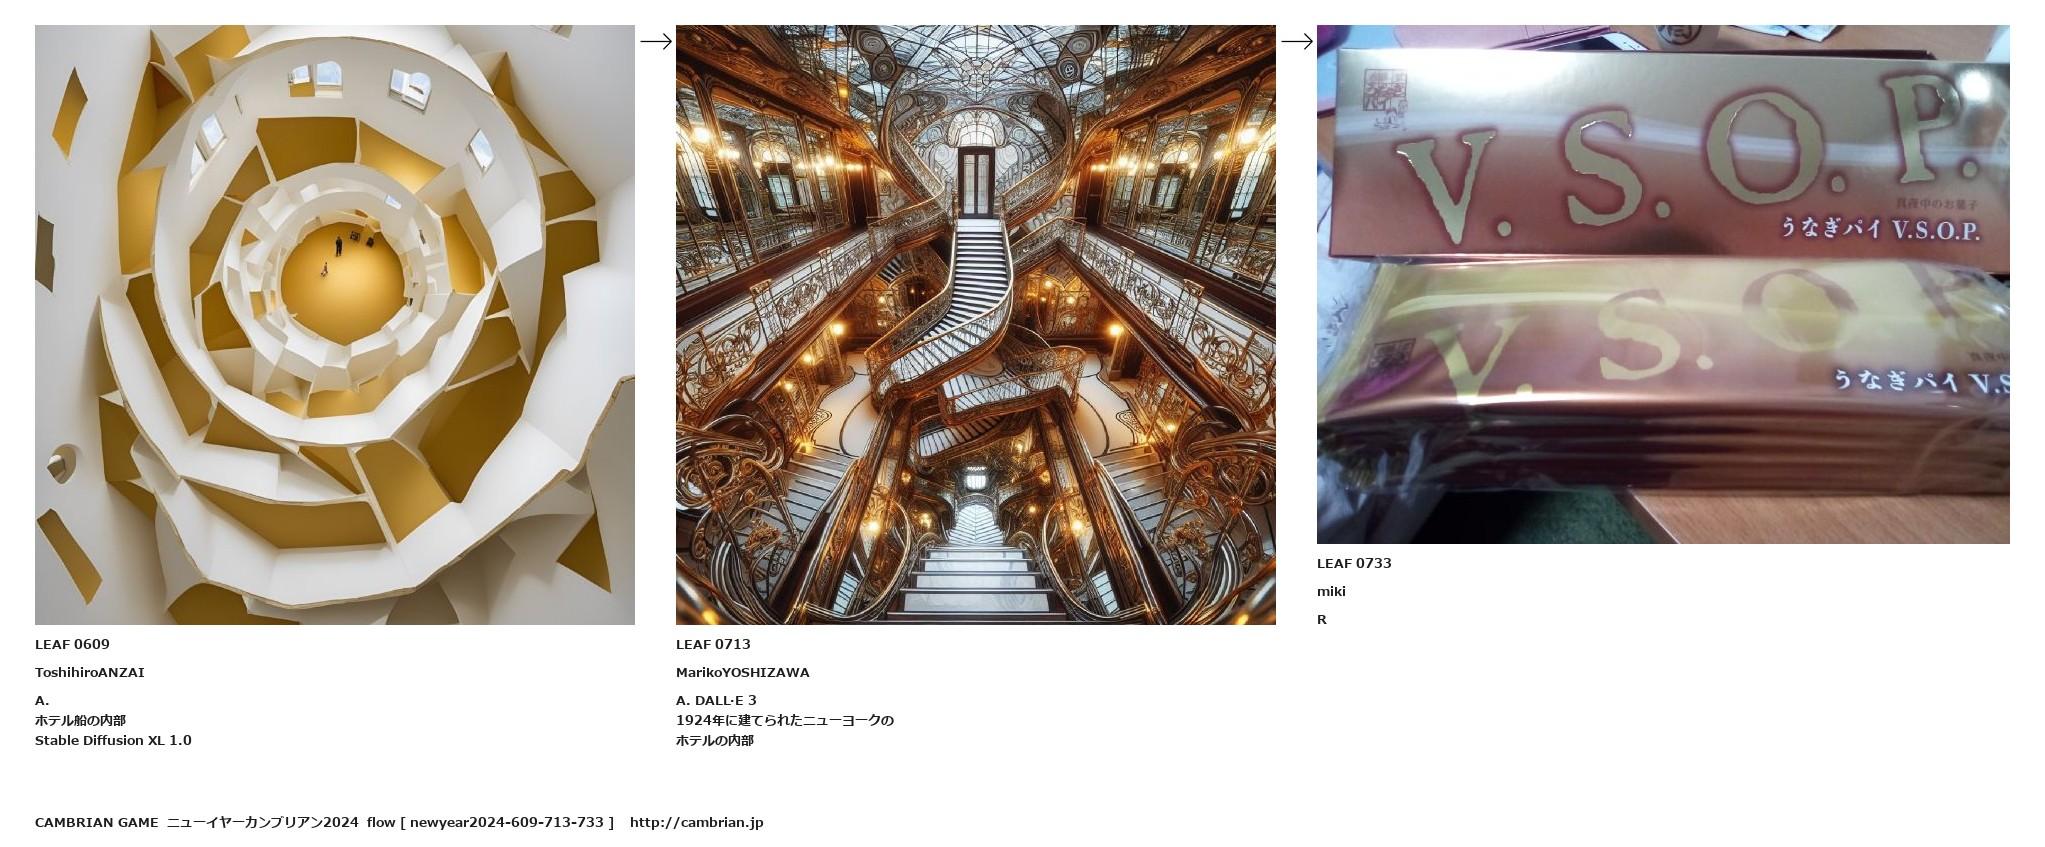Click the 'A. DALL·E 3' caption line
This screenshot has width=2045, height=847.
click(716, 700)
